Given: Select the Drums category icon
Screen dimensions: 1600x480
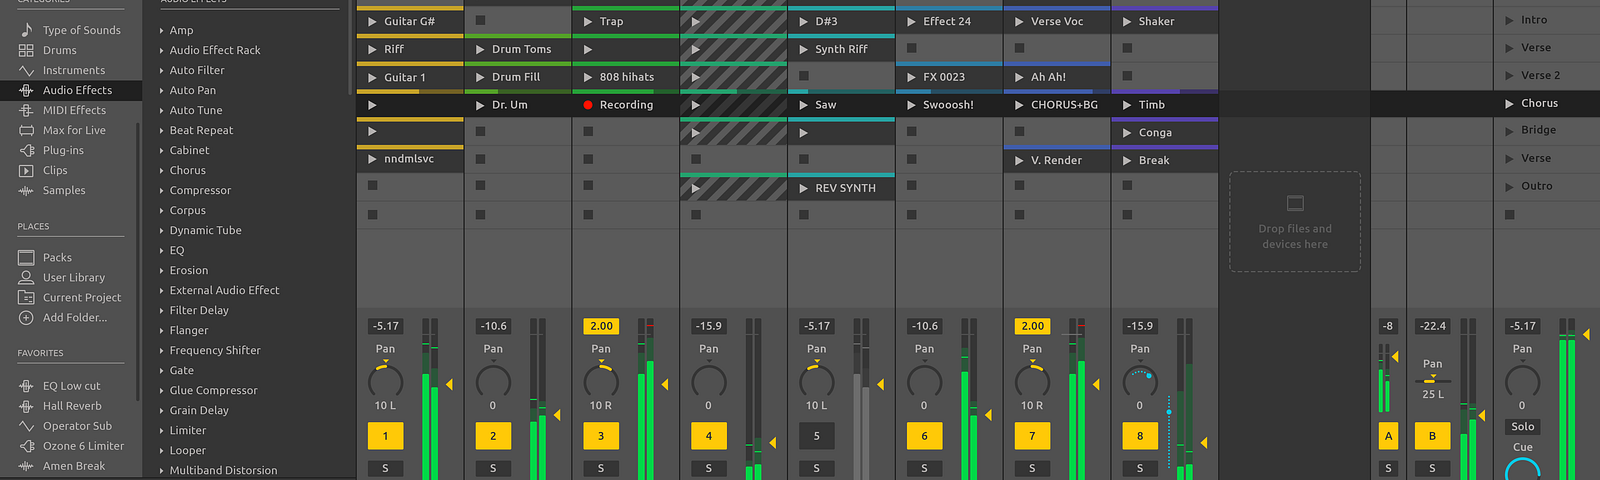Looking at the screenshot, I should click(26, 50).
